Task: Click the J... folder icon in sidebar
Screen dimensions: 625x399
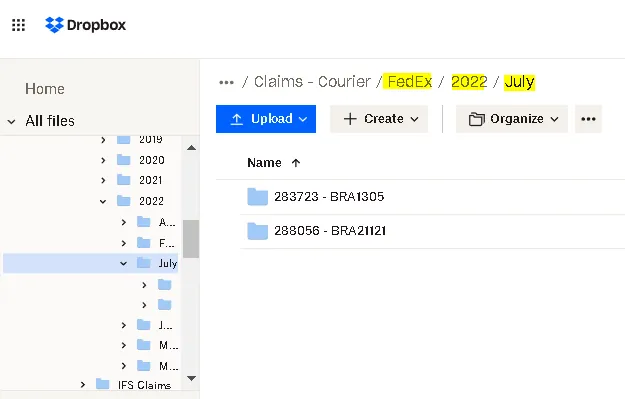Action: tap(143, 325)
